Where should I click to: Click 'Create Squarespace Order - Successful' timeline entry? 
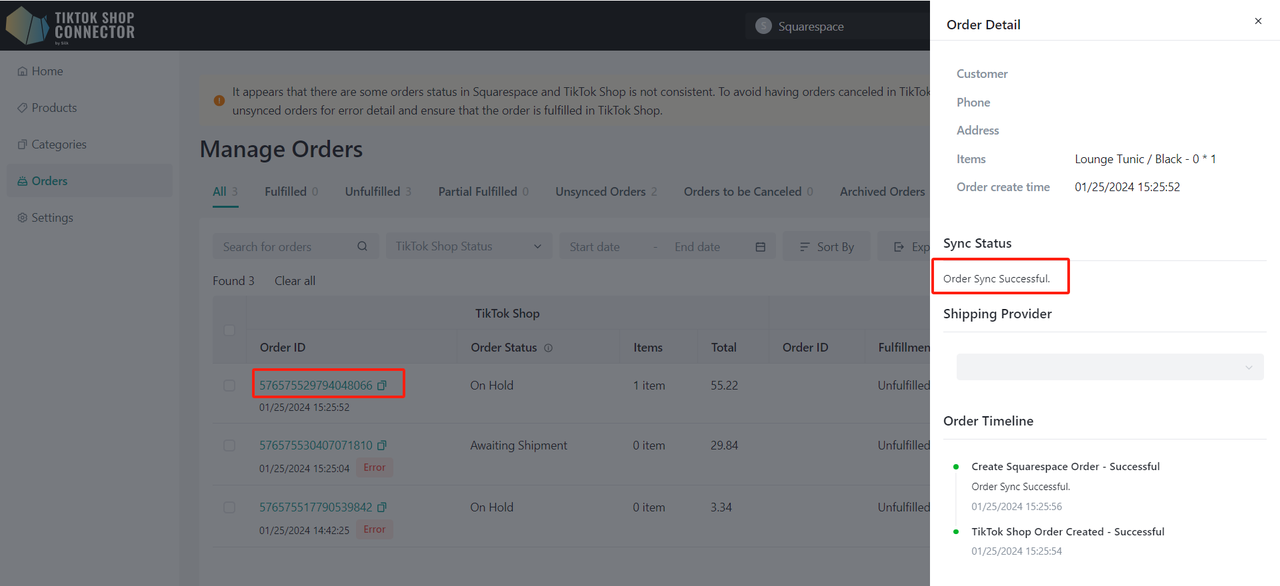click(1066, 466)
